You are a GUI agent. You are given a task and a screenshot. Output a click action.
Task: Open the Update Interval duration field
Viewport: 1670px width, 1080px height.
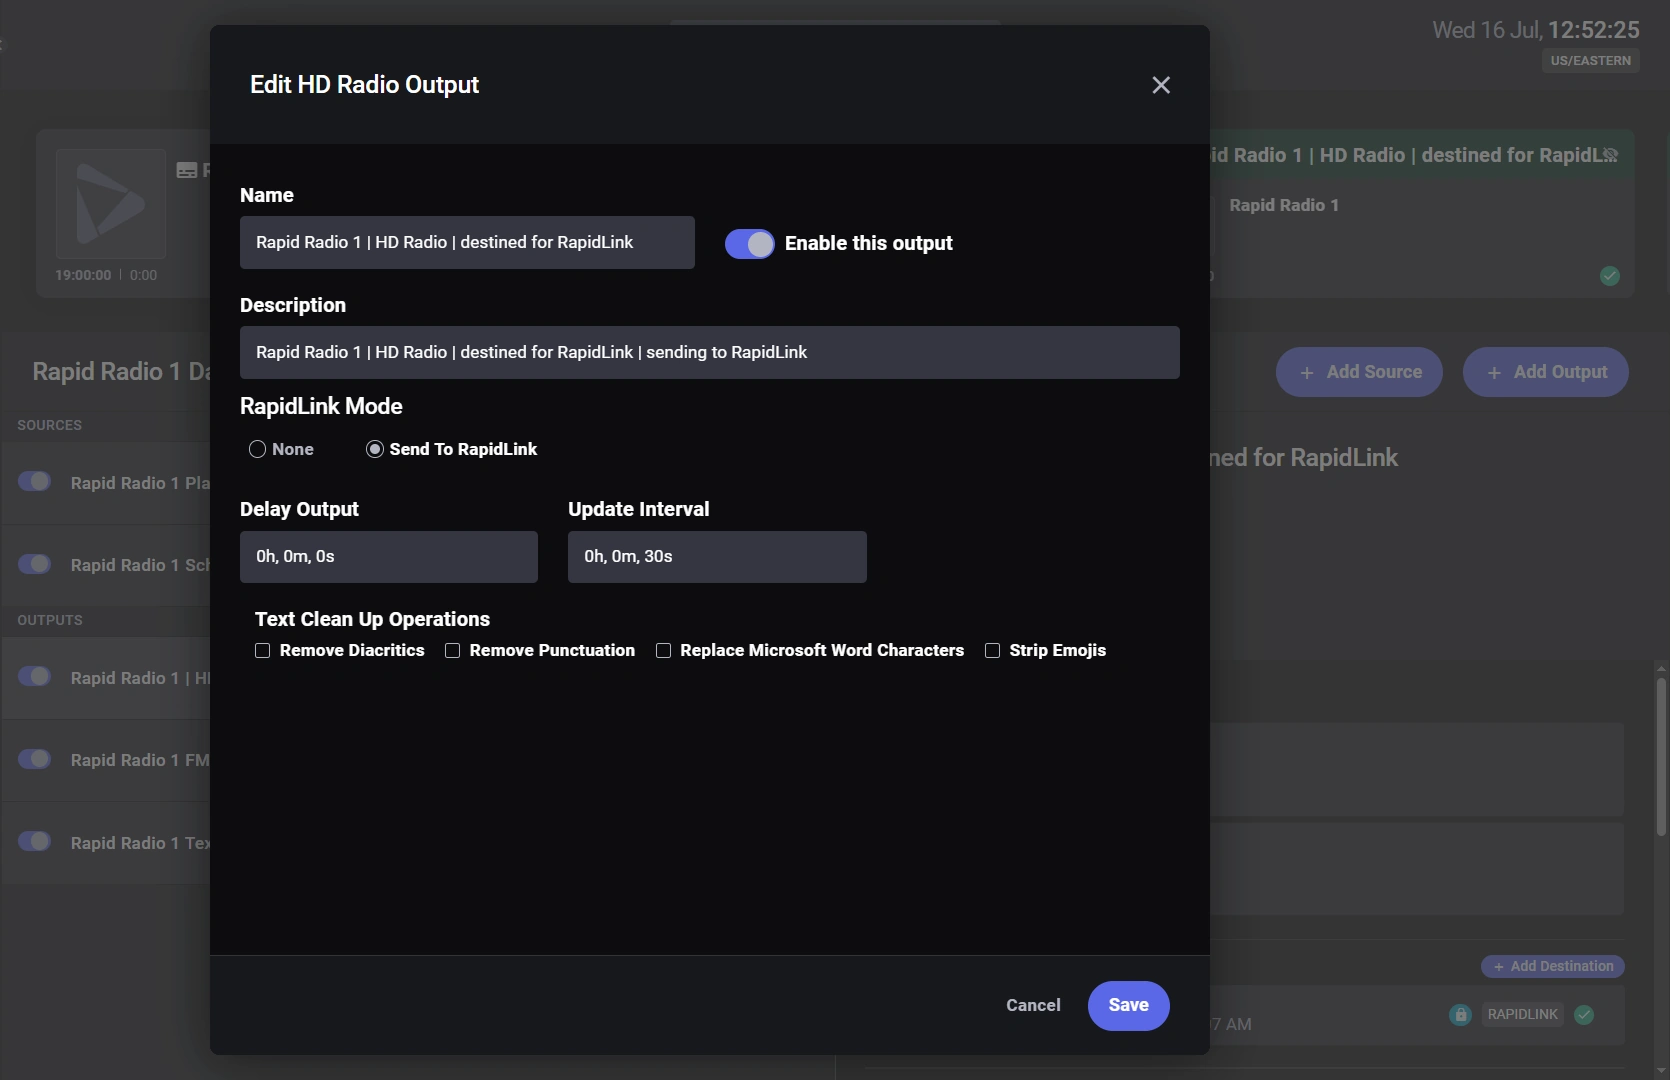[x=717, y=557]
